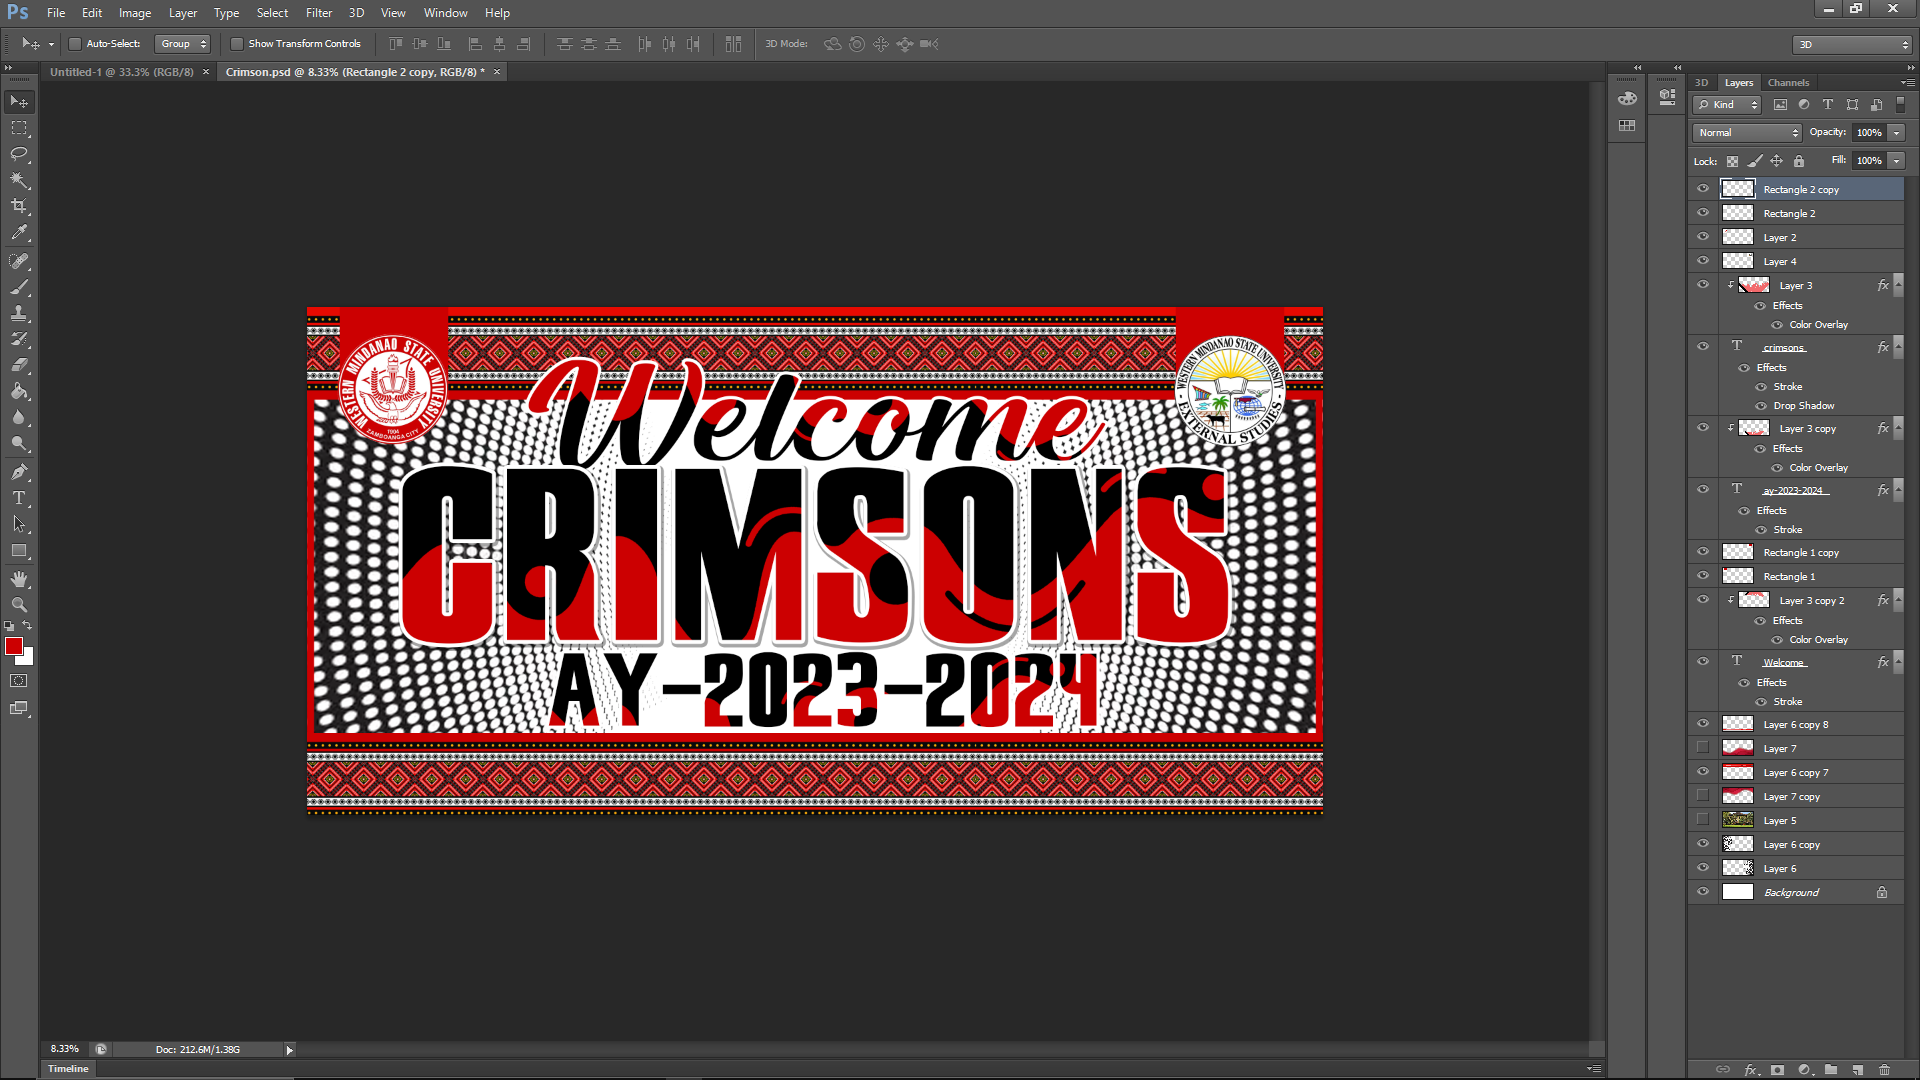Click the red foreground color swatch
This screenshot has height=1080, width=1920.
pyautogui.click(x=14, y=647)
